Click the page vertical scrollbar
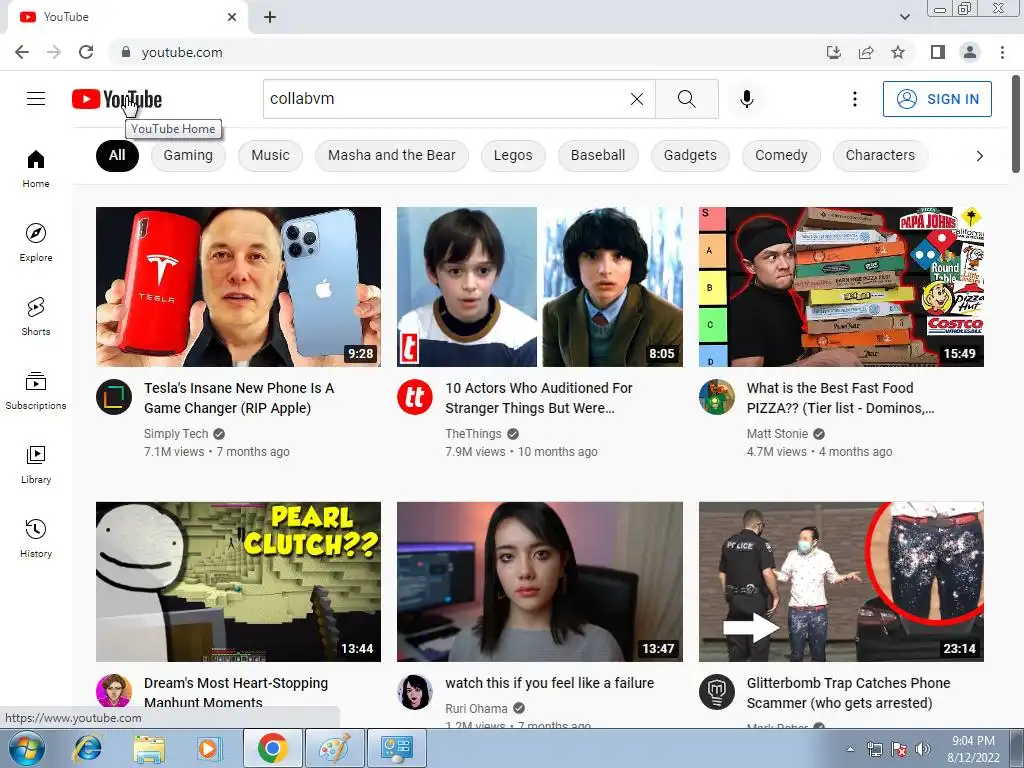The width and height of the screenshot is (1024, 768). point(1016,124)
